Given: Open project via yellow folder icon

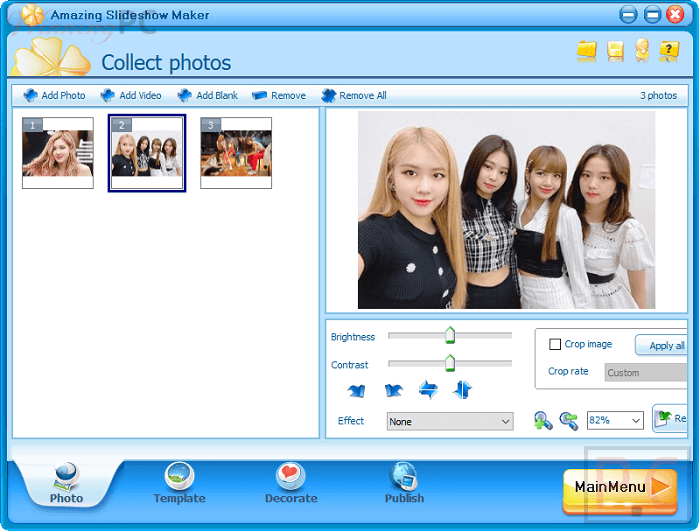Looking at the screenshot, I should coord(587,51).
